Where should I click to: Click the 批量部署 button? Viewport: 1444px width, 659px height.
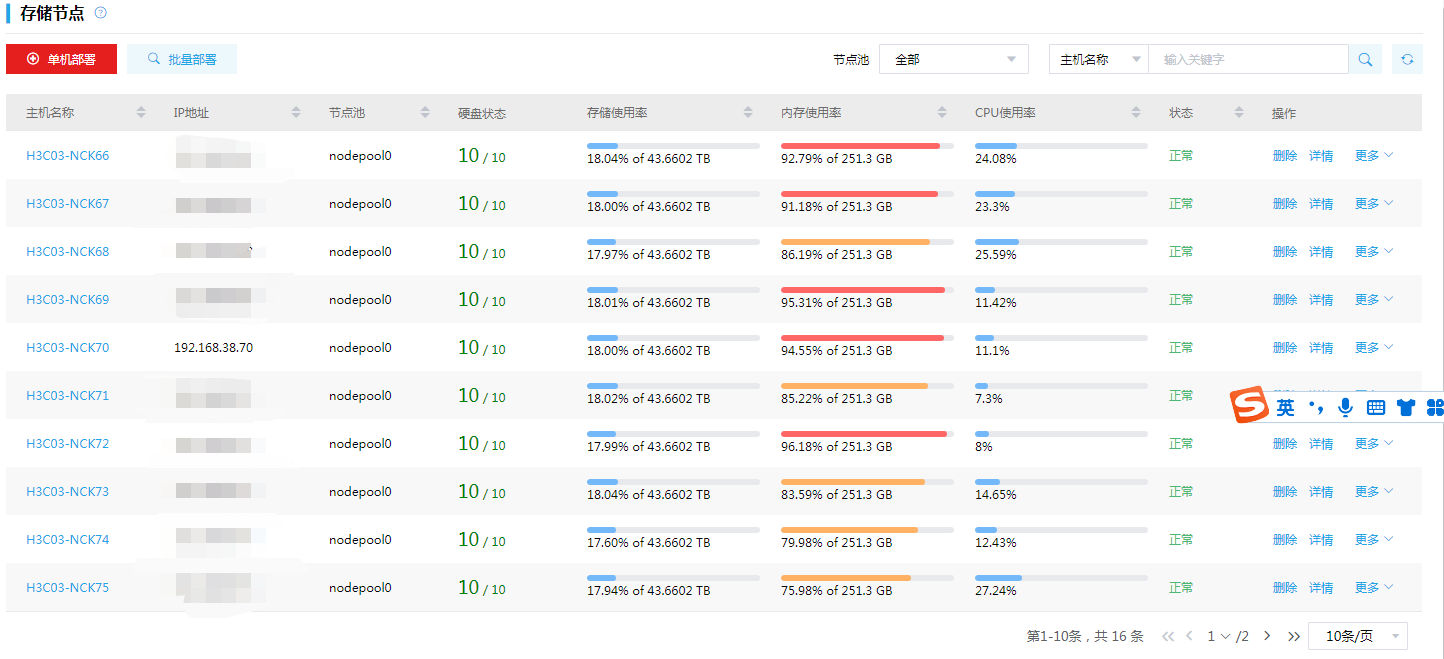point(182,60)
